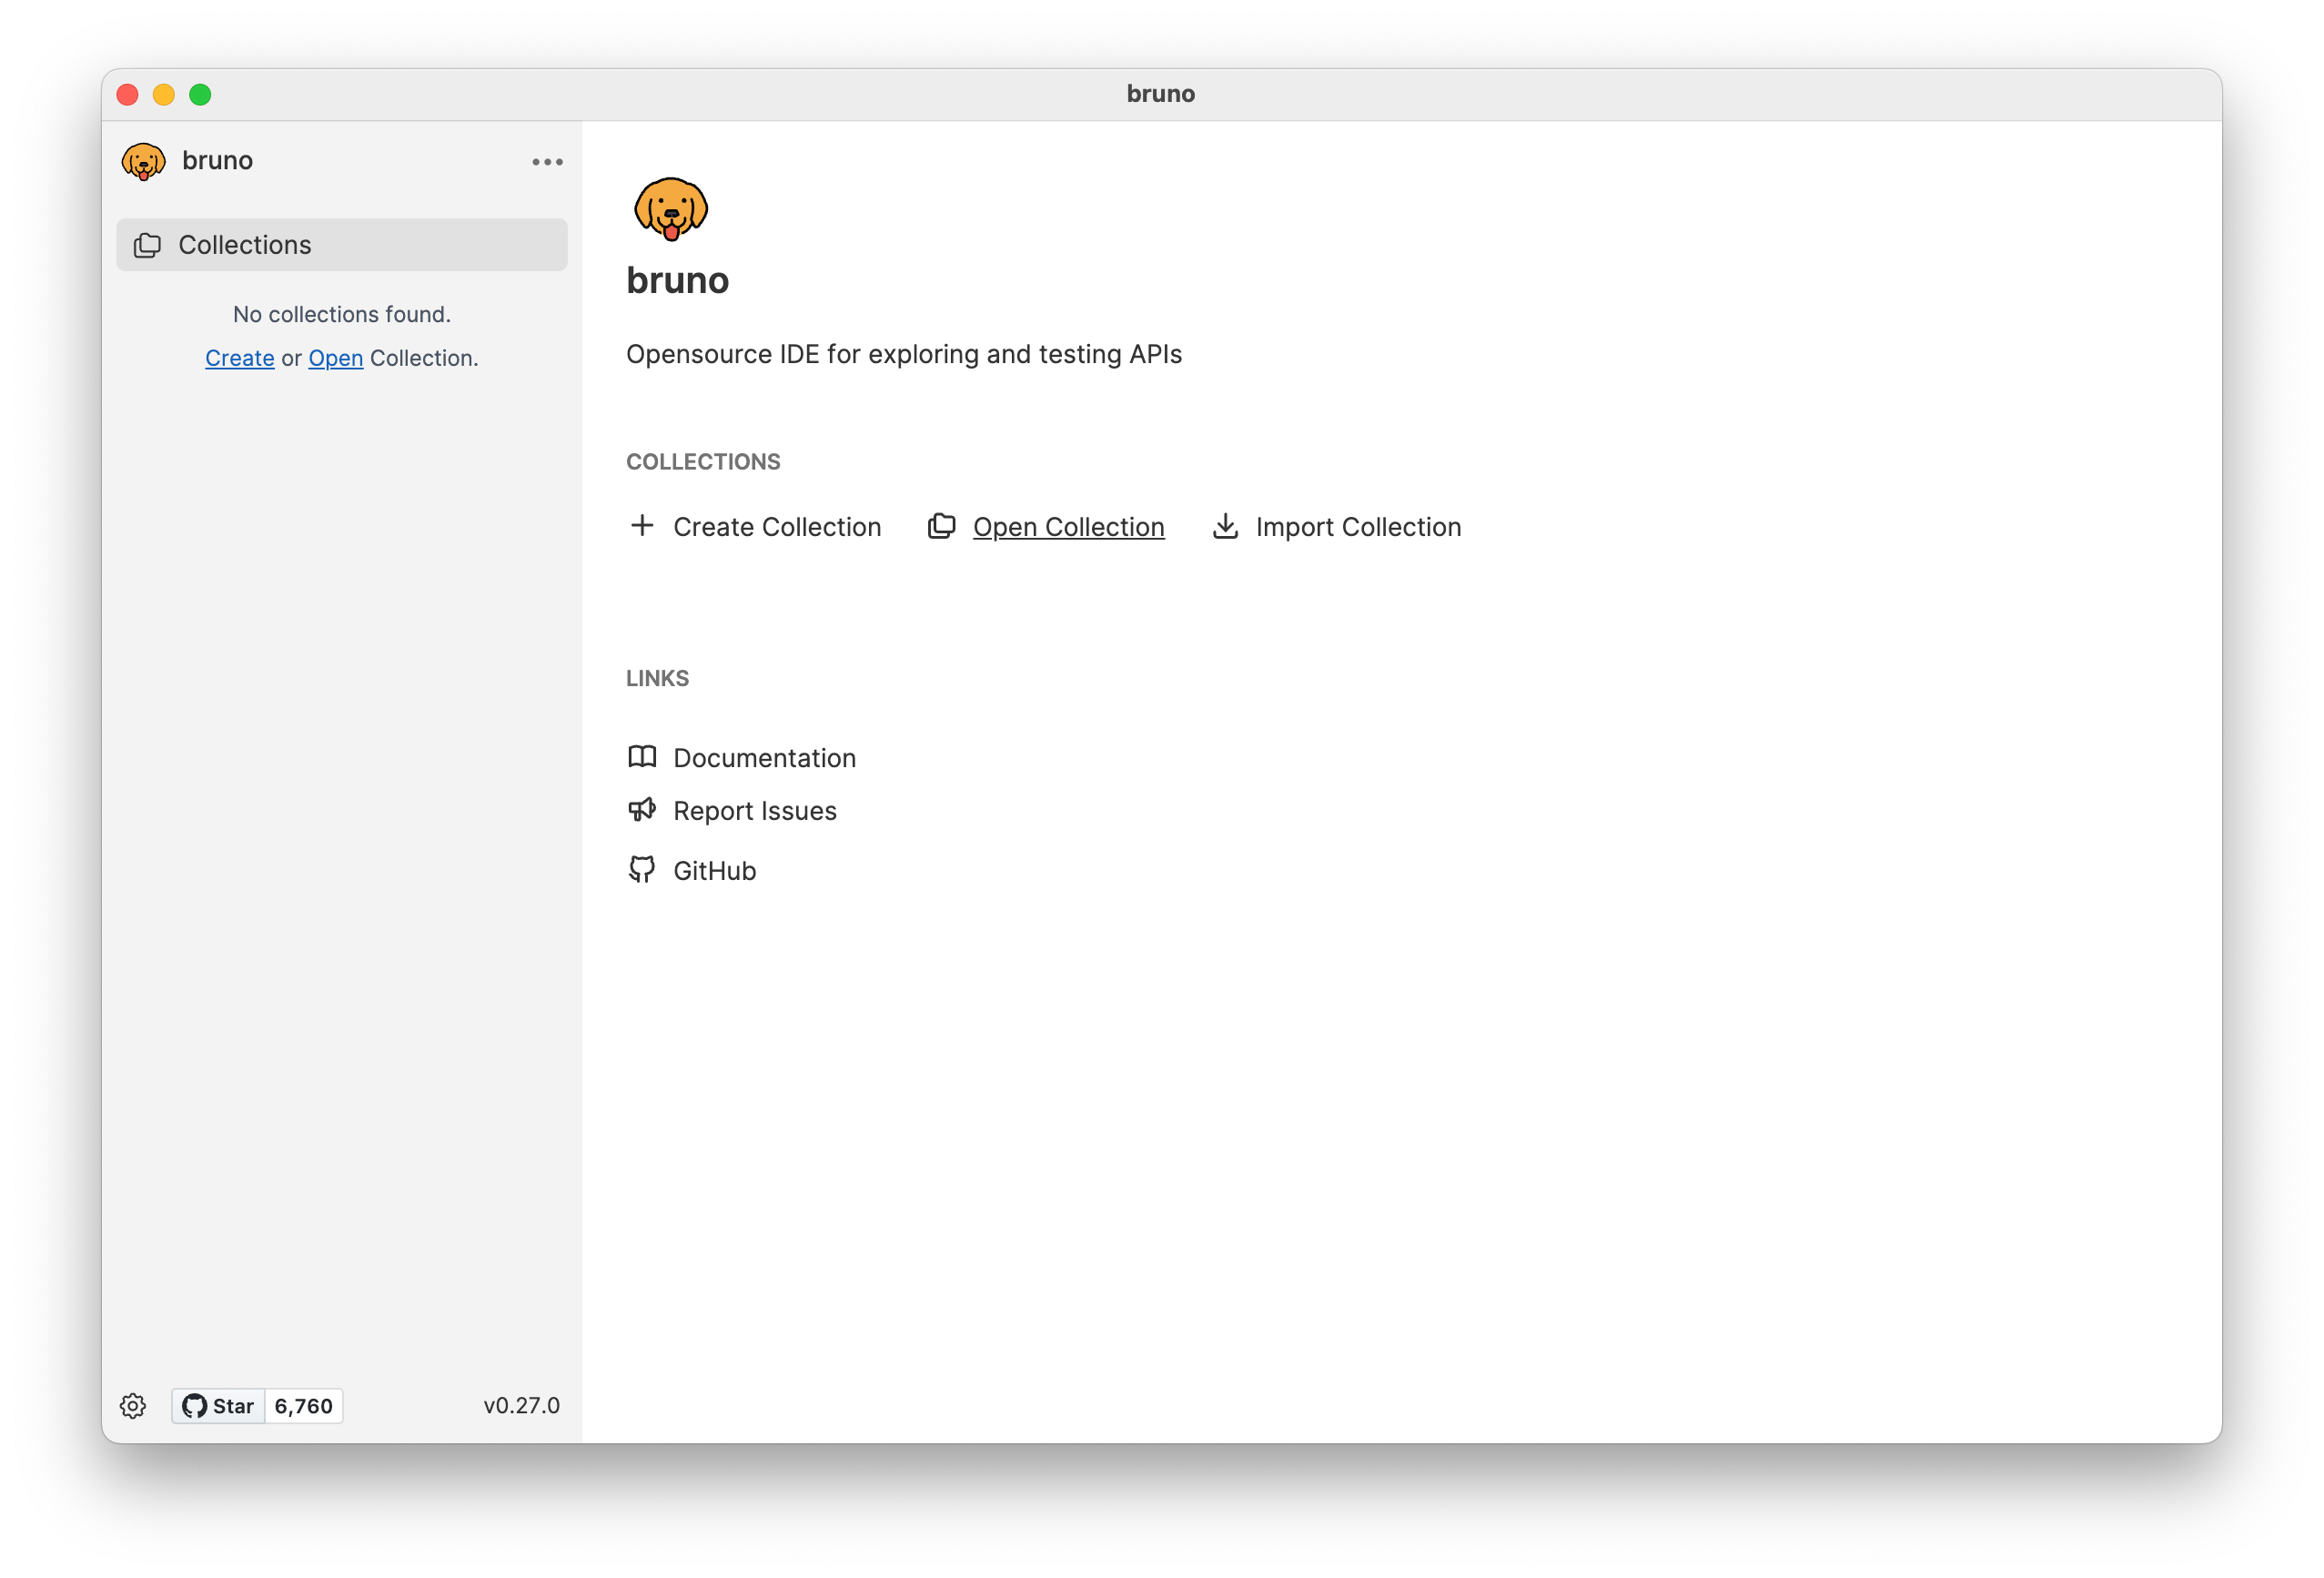The height and width of the screenshot is (1578, 2324).
Task: Click the 'Opensource IDE for exploring and testing APIs' tagline
Action: pyautogui.click(x=904, y=354)
